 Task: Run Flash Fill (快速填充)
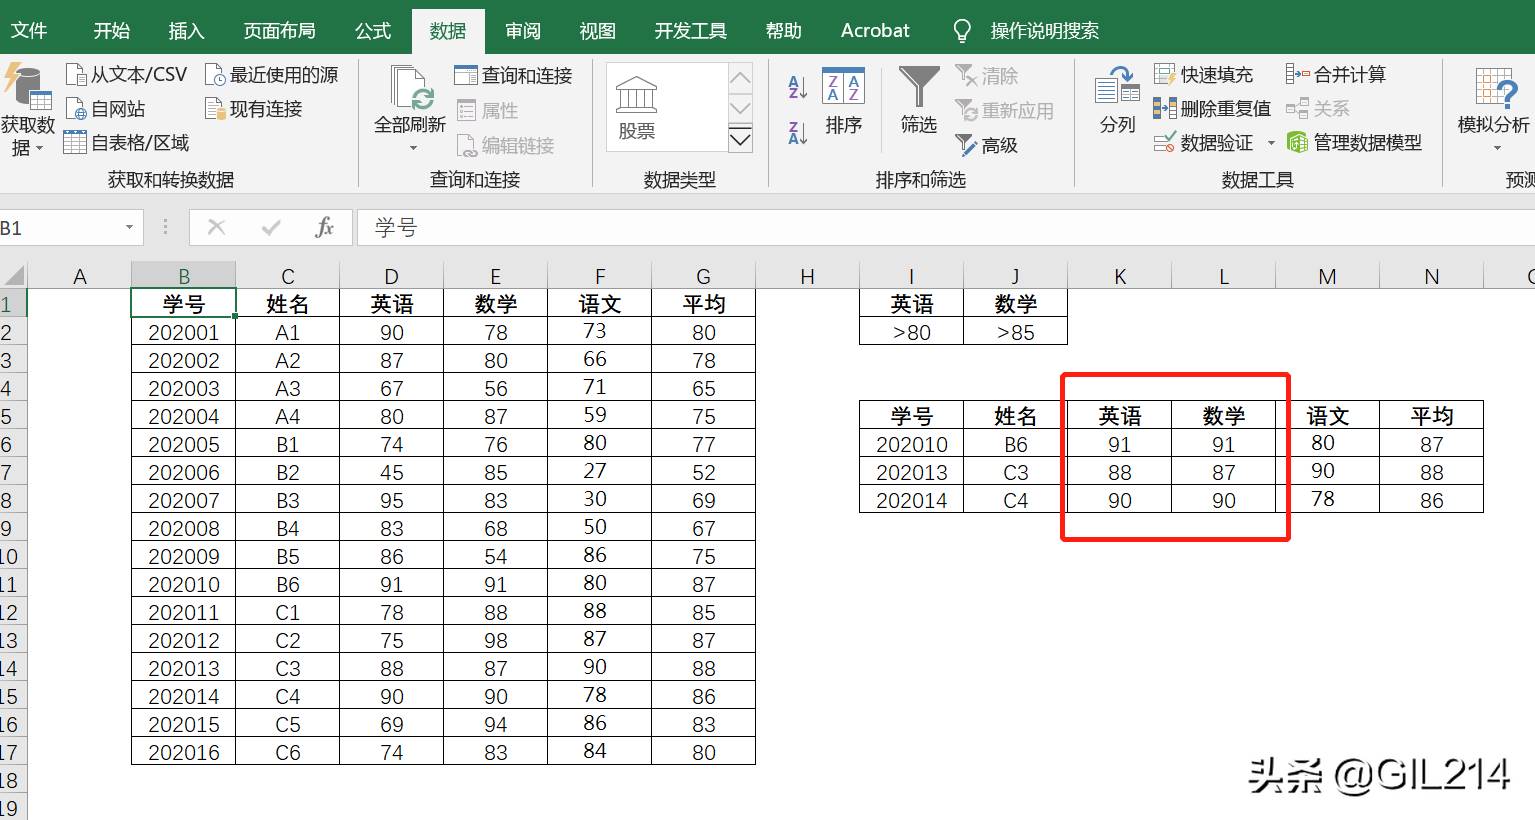point(1204,75)
